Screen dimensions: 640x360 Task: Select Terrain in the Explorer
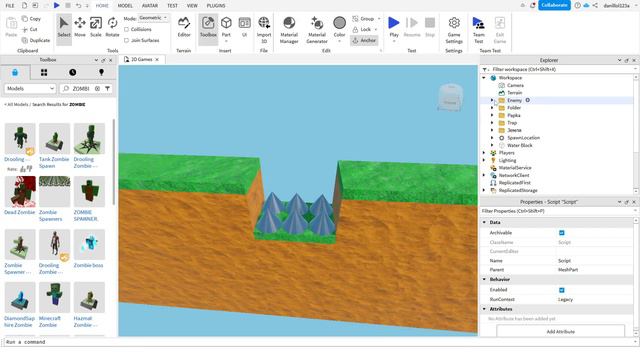pyautogui.click(x=514, y=93)
